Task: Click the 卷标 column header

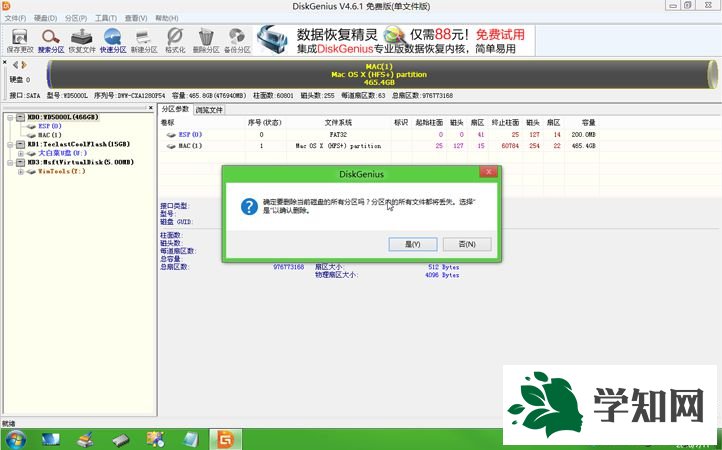Action: point(168,123)
